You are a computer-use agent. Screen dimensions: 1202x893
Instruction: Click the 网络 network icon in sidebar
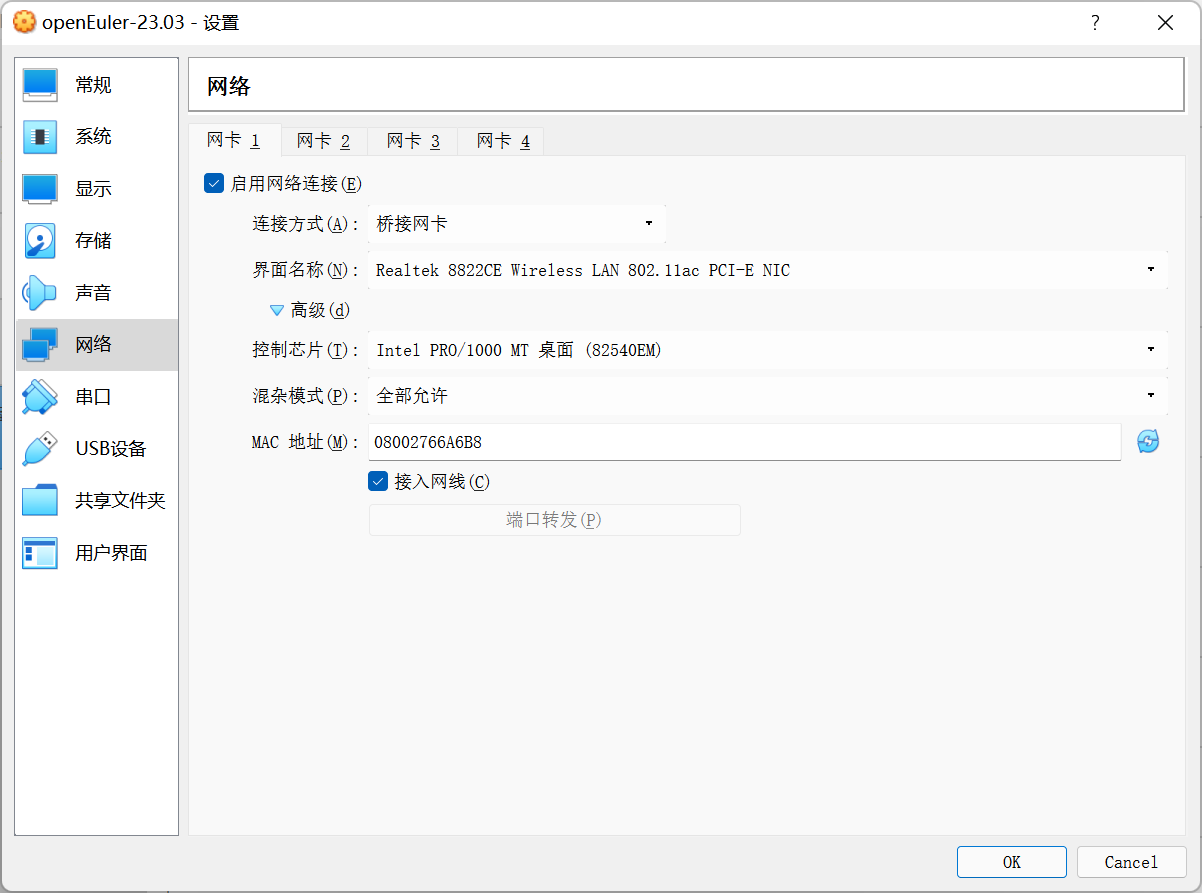point(40,345)
